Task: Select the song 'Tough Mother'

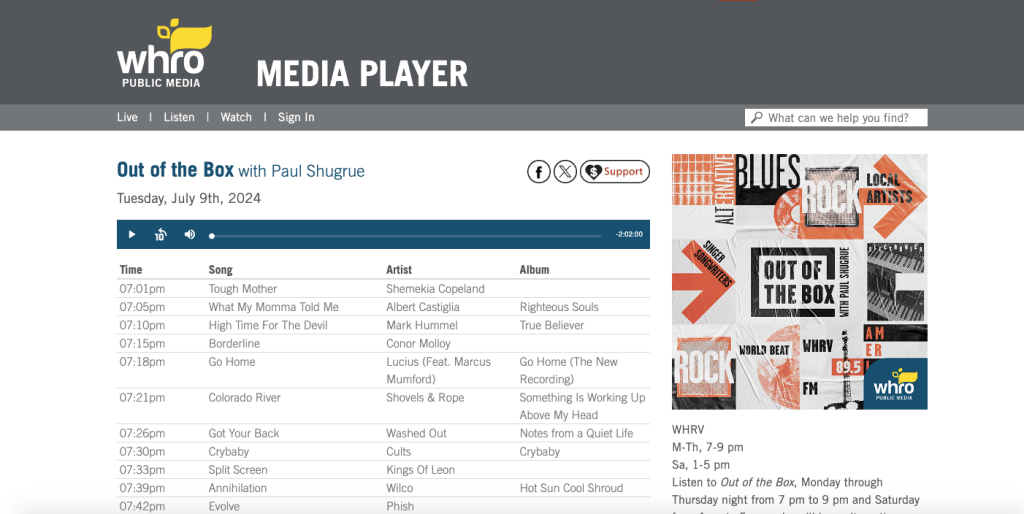Action: (x=243, y=289)
